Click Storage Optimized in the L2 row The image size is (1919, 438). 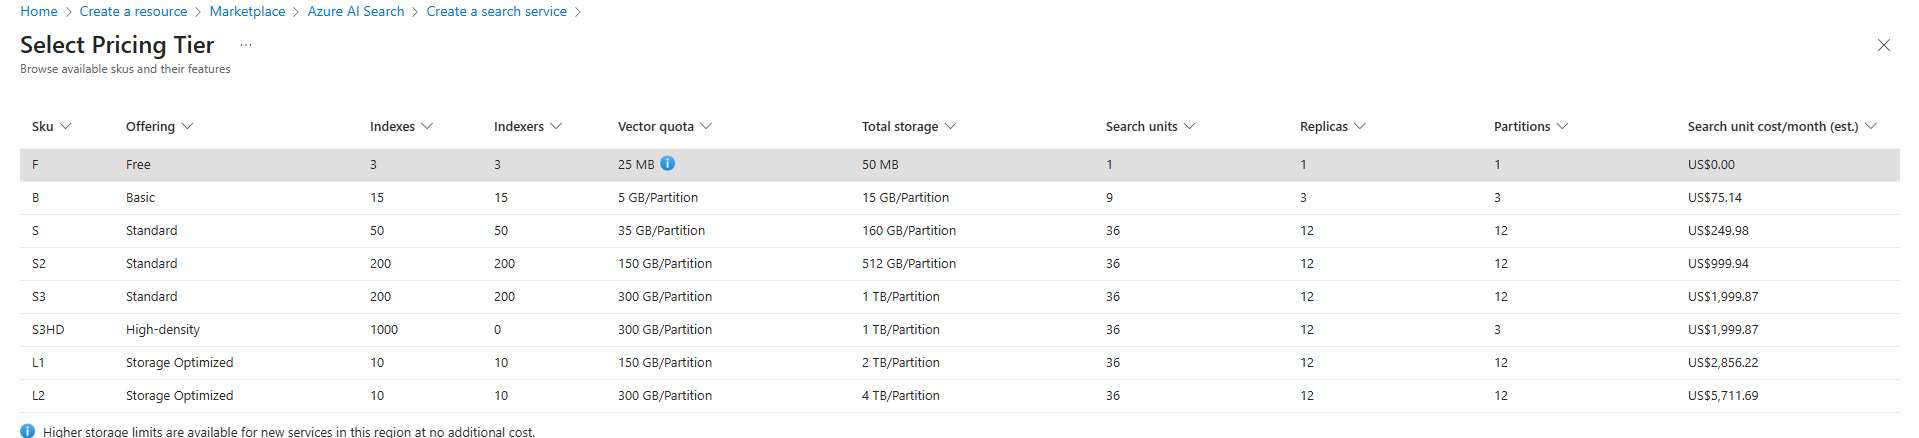(180, 396)
